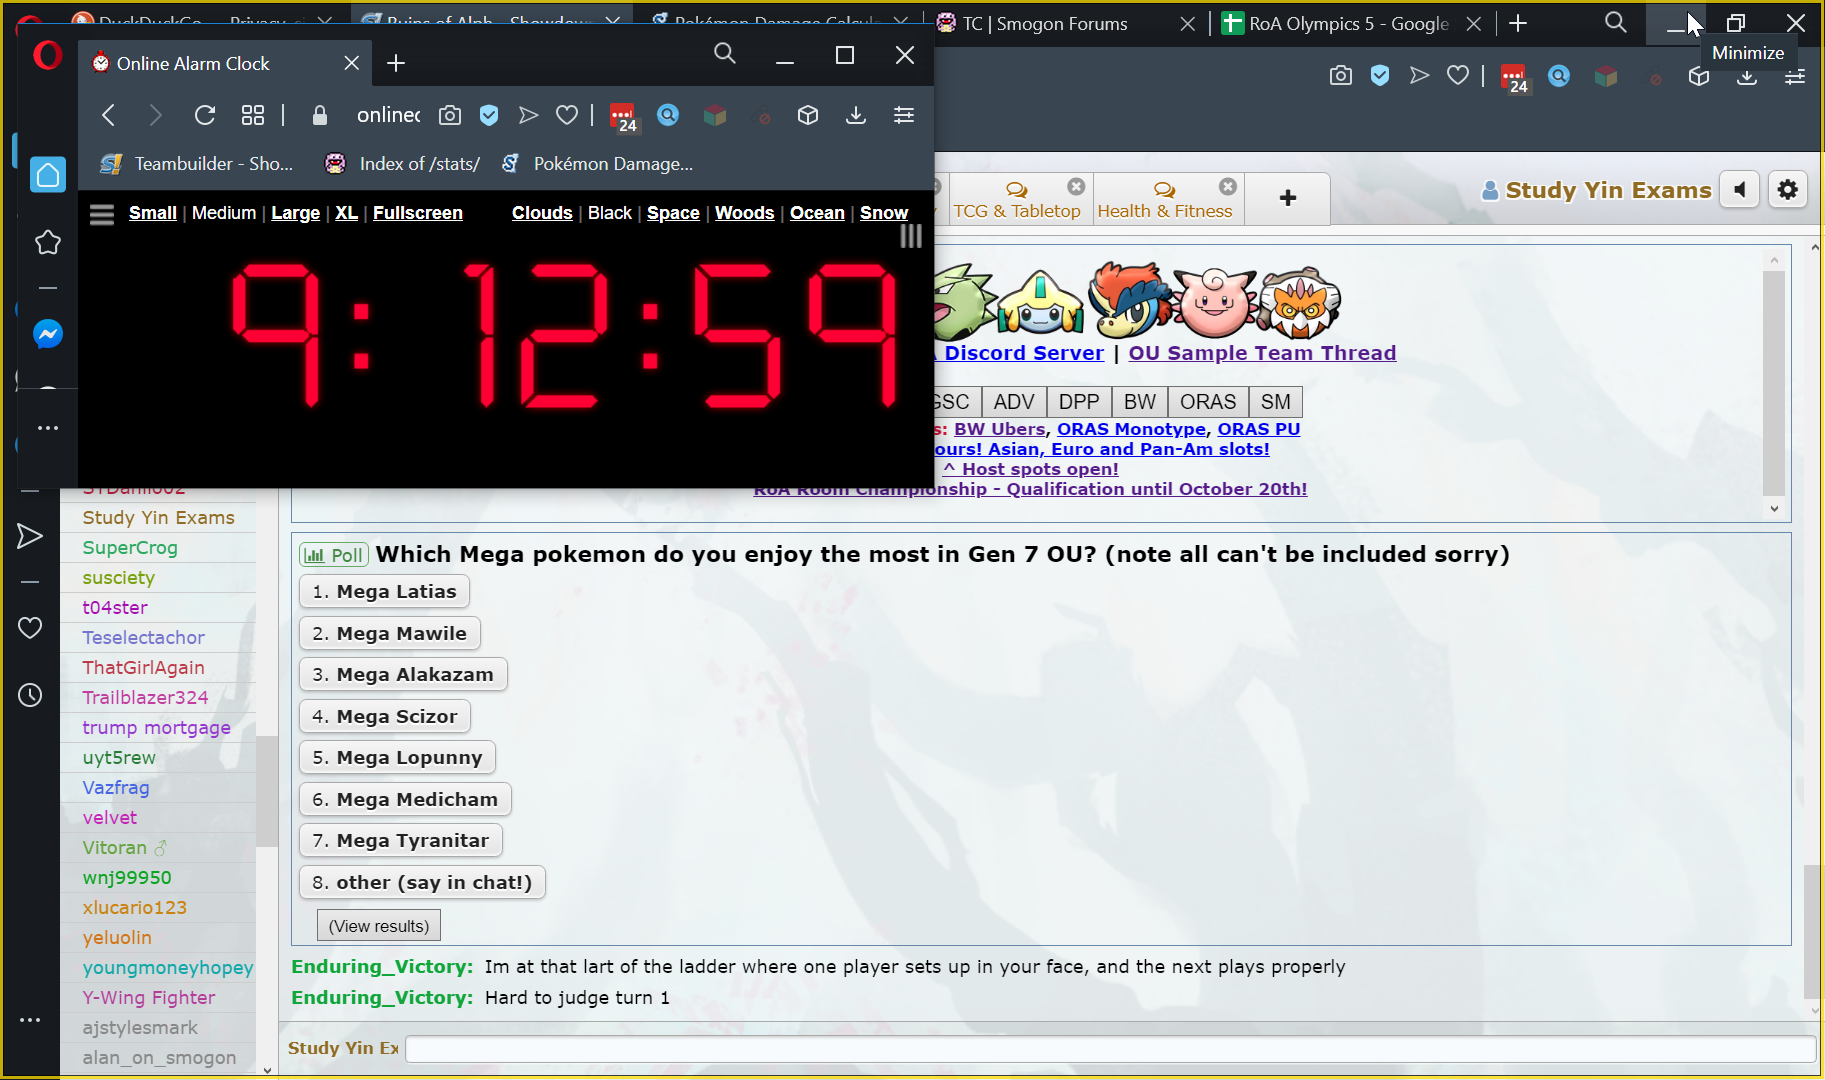Click bookmarks star in sidebar

pyautogui.click(x=48, y=242)
